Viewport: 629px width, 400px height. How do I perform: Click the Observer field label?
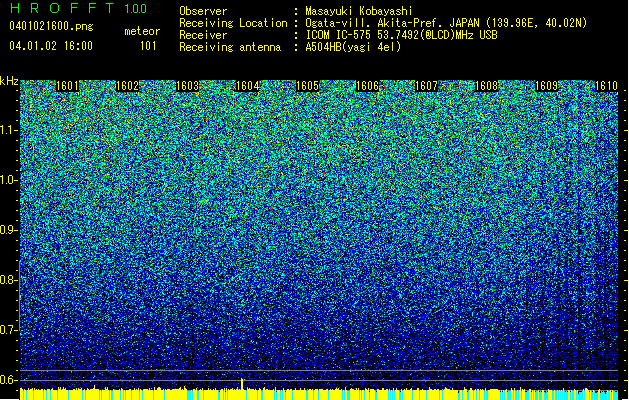coord(203,11)
